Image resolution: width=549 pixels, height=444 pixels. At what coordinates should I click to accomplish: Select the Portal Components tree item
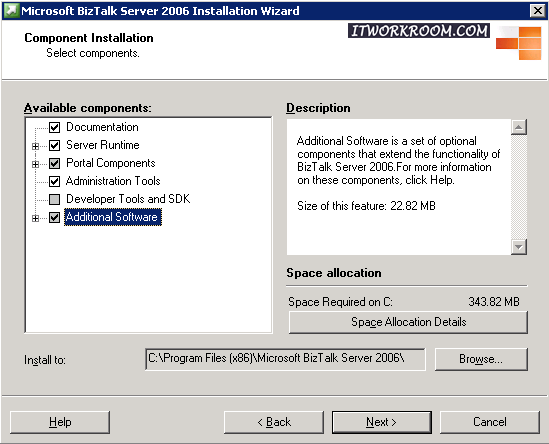111,163
